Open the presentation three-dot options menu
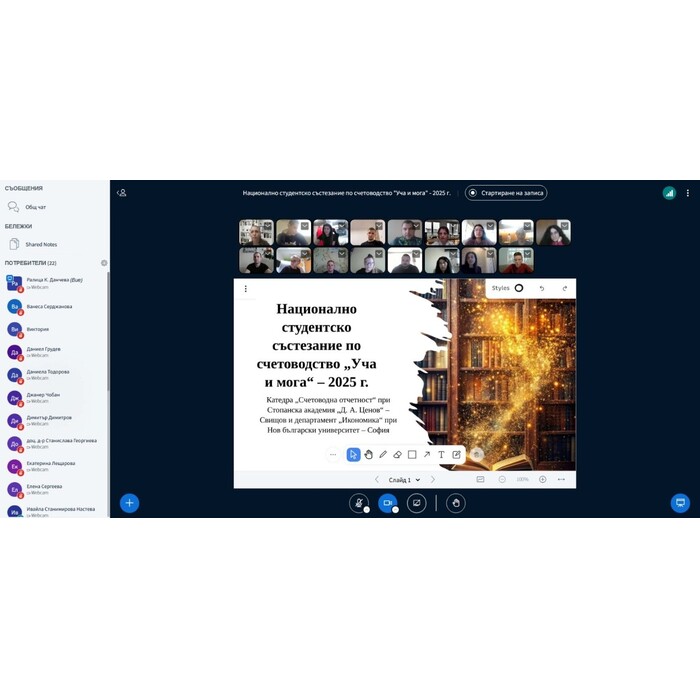 pos(246,289)
